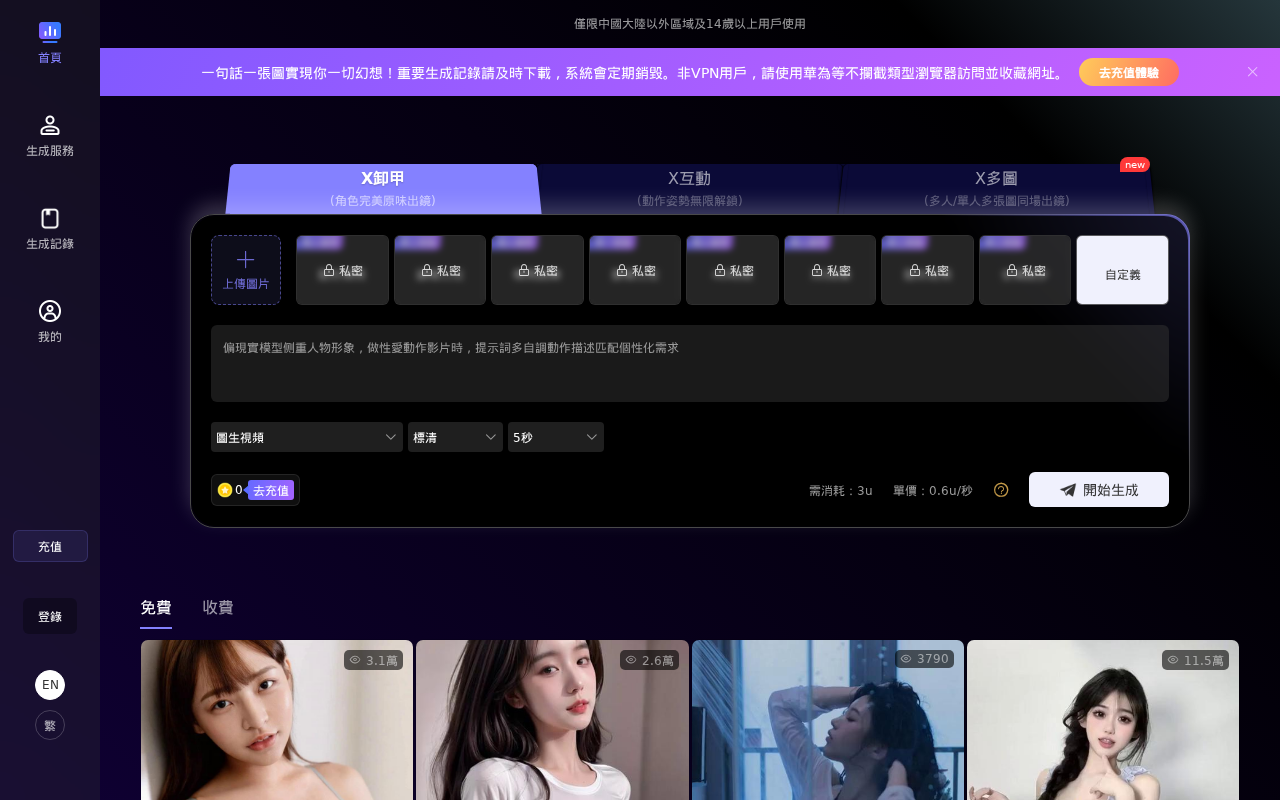The image size is (1280, 800).
Task: Select the X互動 tab
Action: [x=689, y=188]
